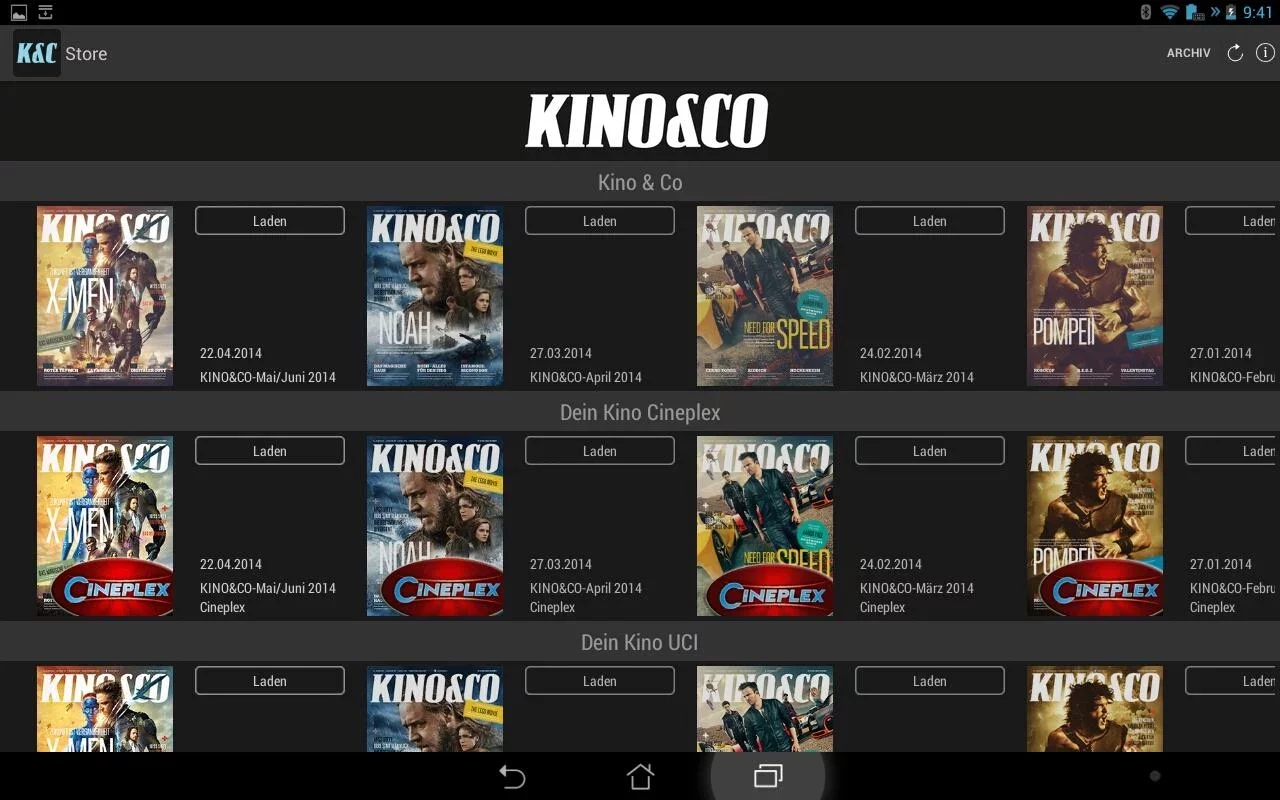The height and width of the screenshot is (800, 1280).
Task: Open the Pompeii cover in the Kino & Co row
Action: coord(1095,296)
